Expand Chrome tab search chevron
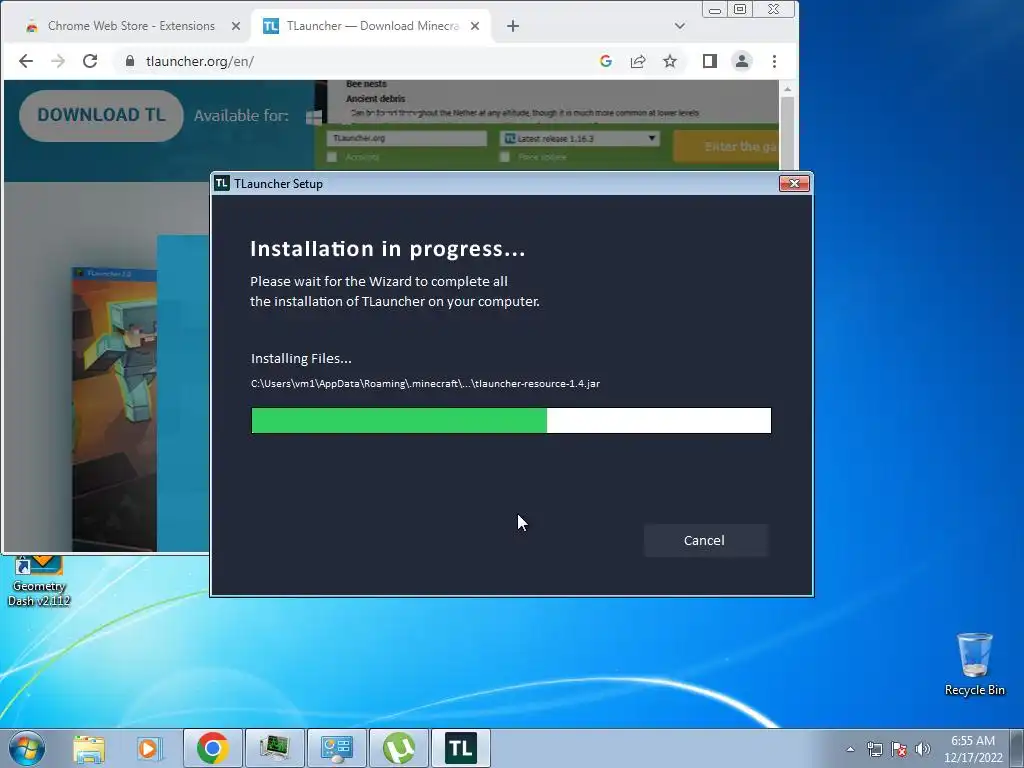This screenshot has height=768, width=1024. pos(679,26)
